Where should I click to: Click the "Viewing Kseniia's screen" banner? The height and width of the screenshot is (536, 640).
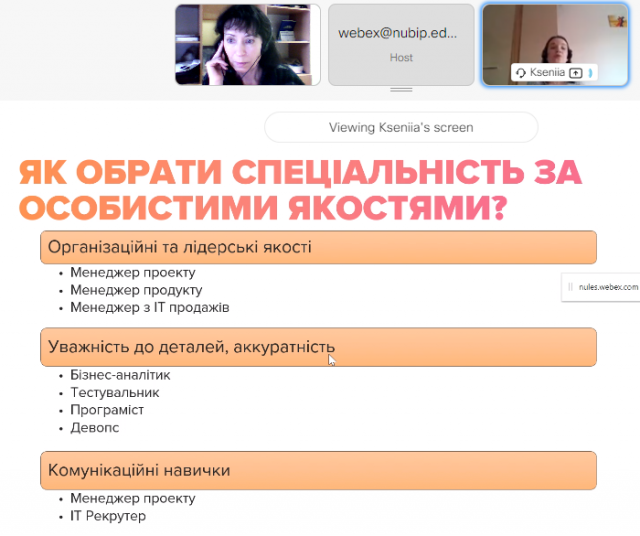coord(401,127)
